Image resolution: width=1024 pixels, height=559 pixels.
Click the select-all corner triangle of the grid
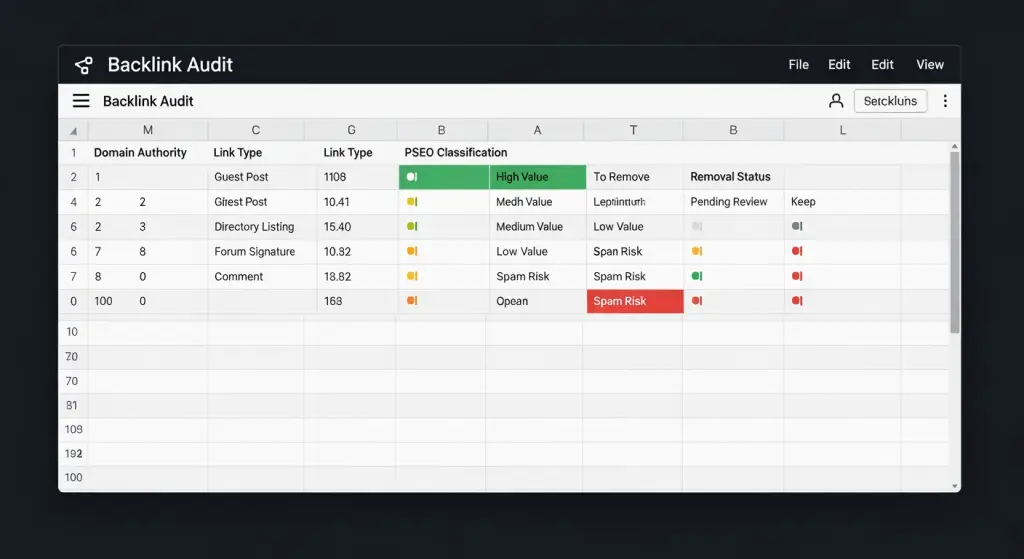point(73,131)
